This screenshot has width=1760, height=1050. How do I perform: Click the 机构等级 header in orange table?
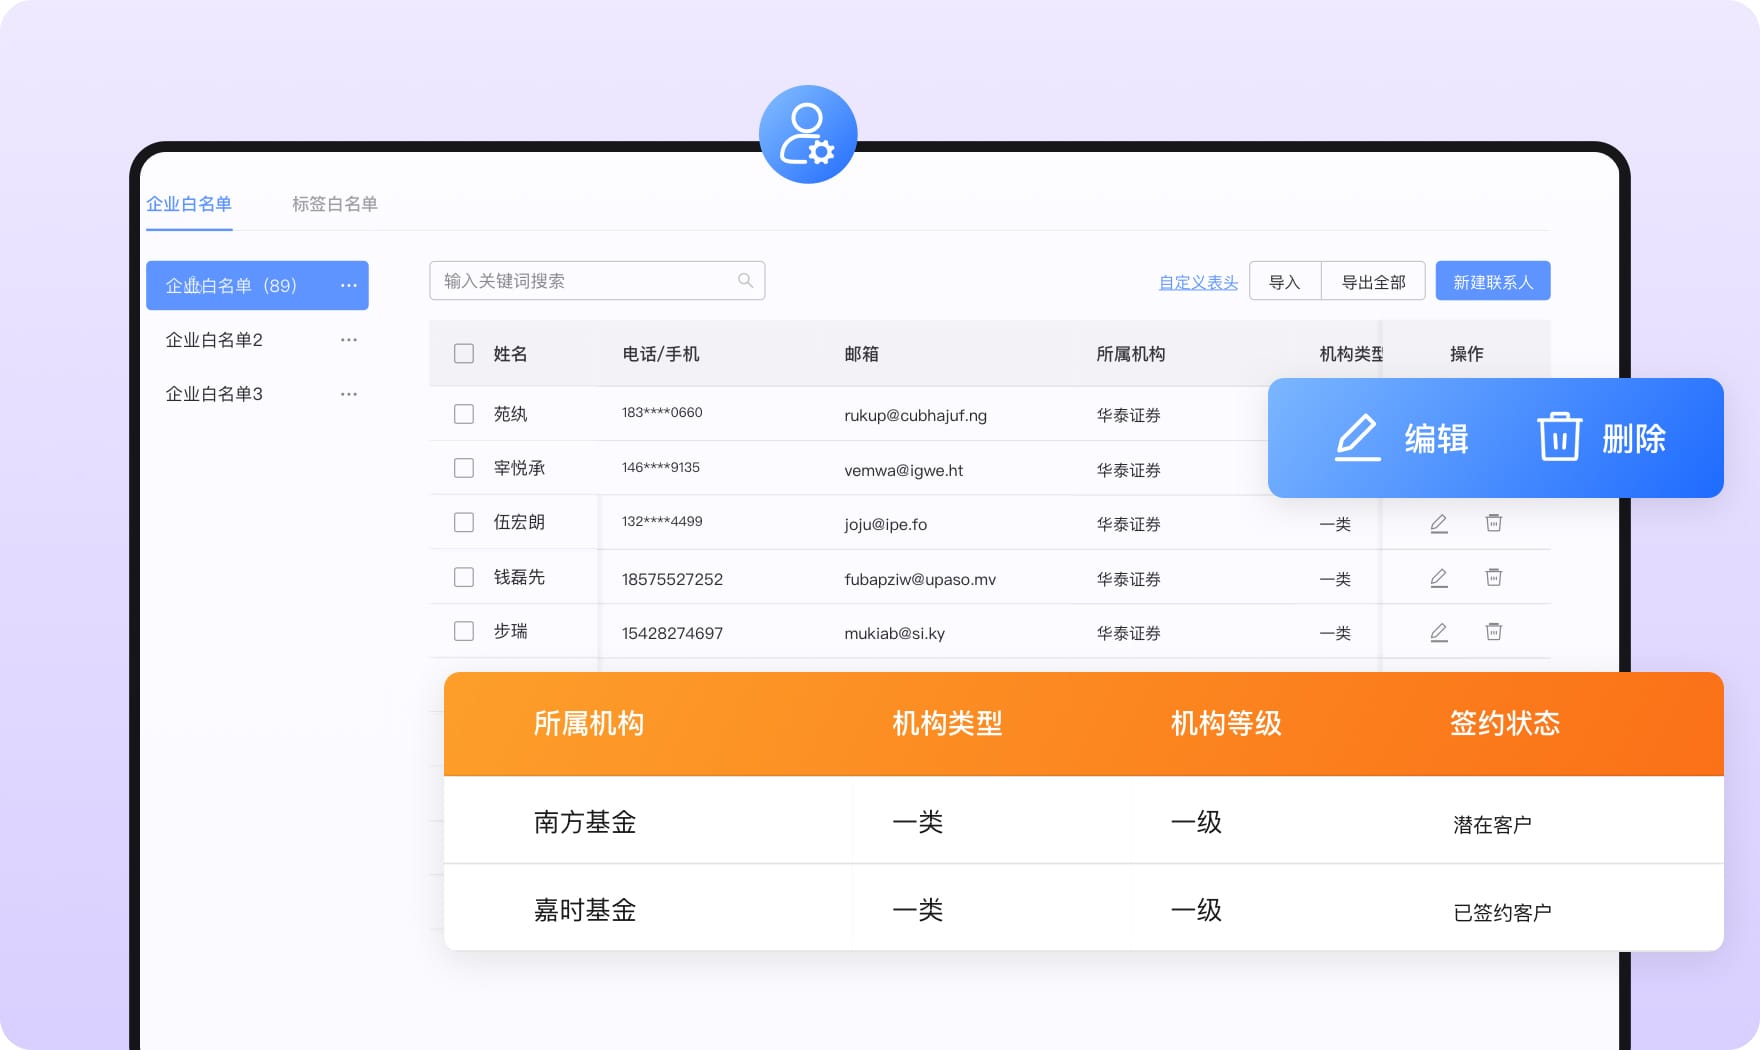tap(1226, 723)
